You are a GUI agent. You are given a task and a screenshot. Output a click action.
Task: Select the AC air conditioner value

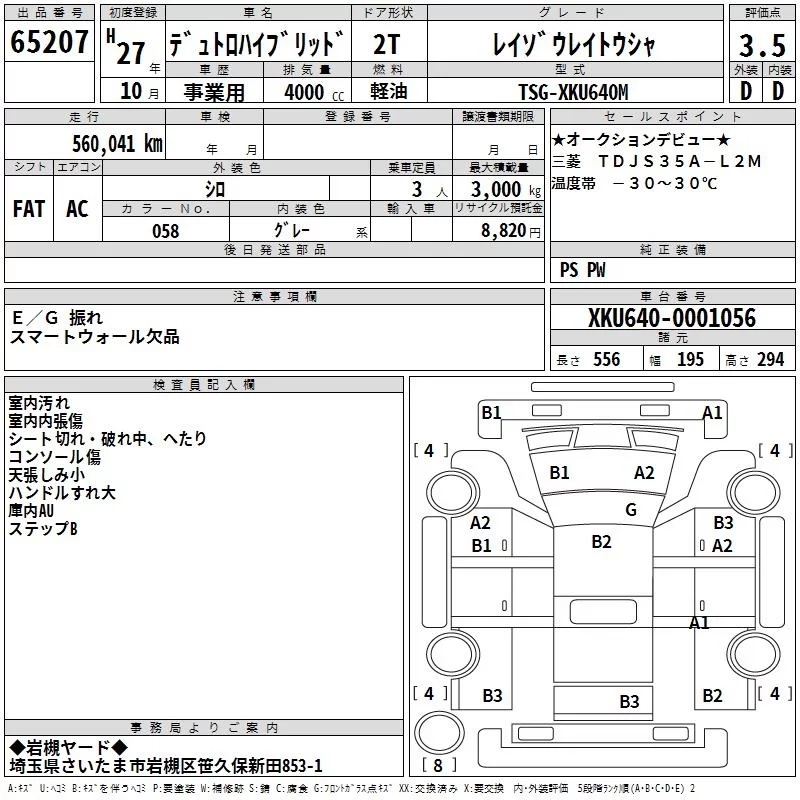coord(78,209)
